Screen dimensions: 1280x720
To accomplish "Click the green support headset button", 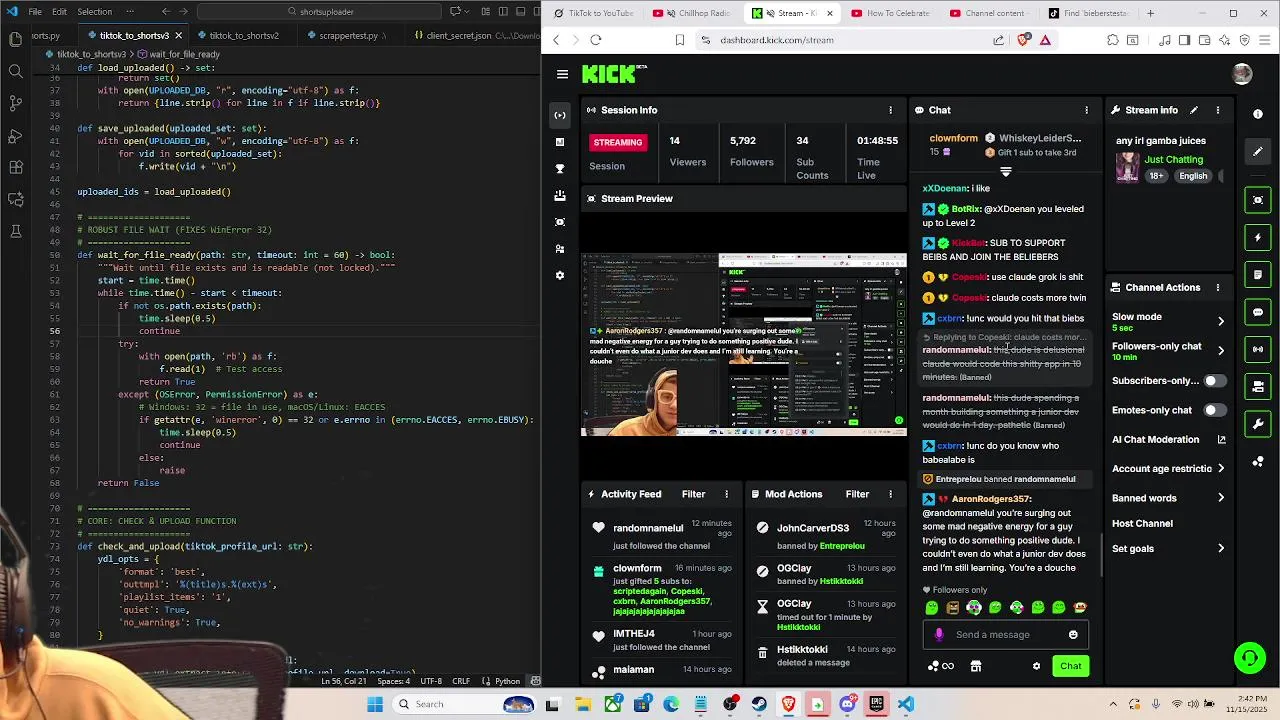I will pyautogui.click(x=1249, y=657).
